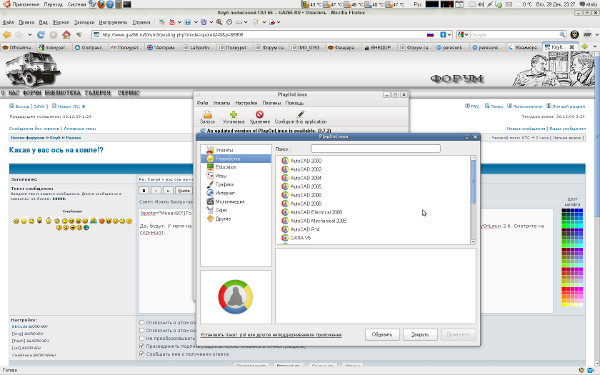Select the Утилиты category in install dialog
Image resolution: width=600 pixels, height=375 pixels.
236,150
